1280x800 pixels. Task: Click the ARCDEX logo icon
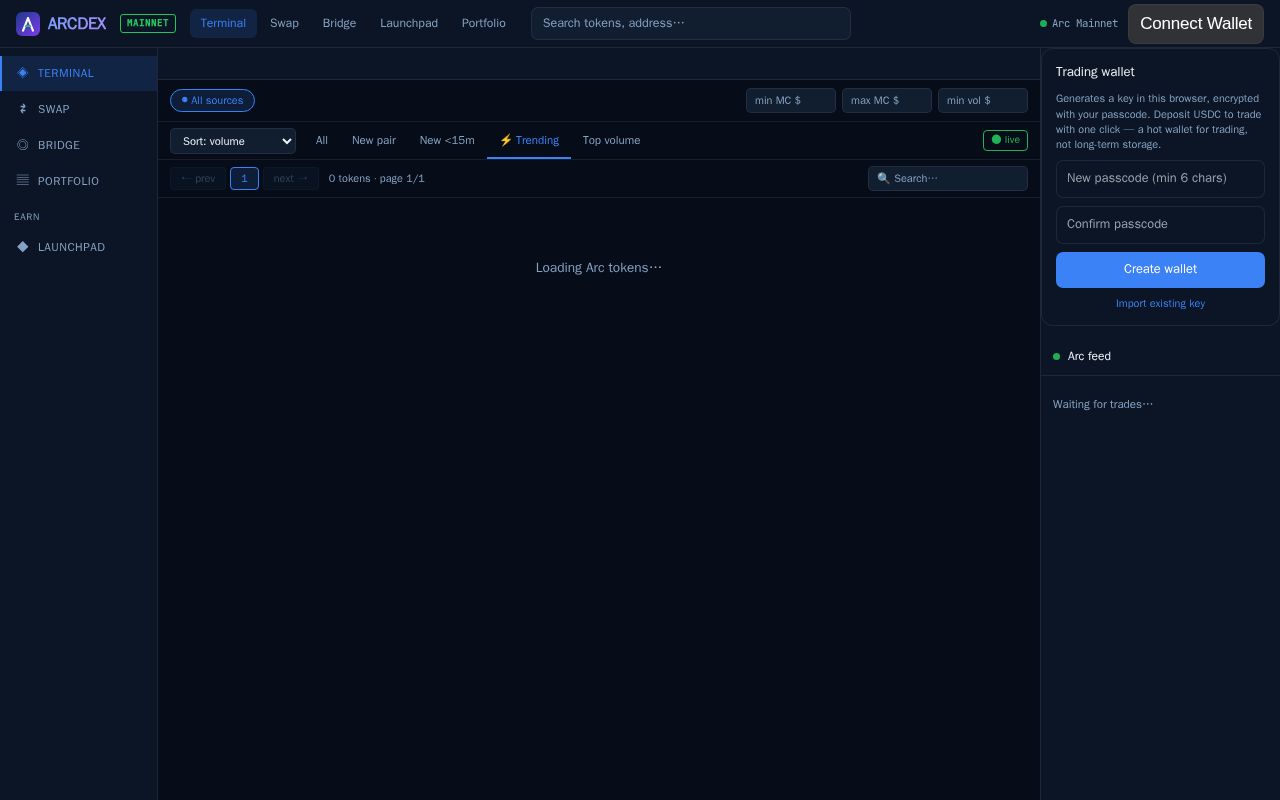point(28,24)
